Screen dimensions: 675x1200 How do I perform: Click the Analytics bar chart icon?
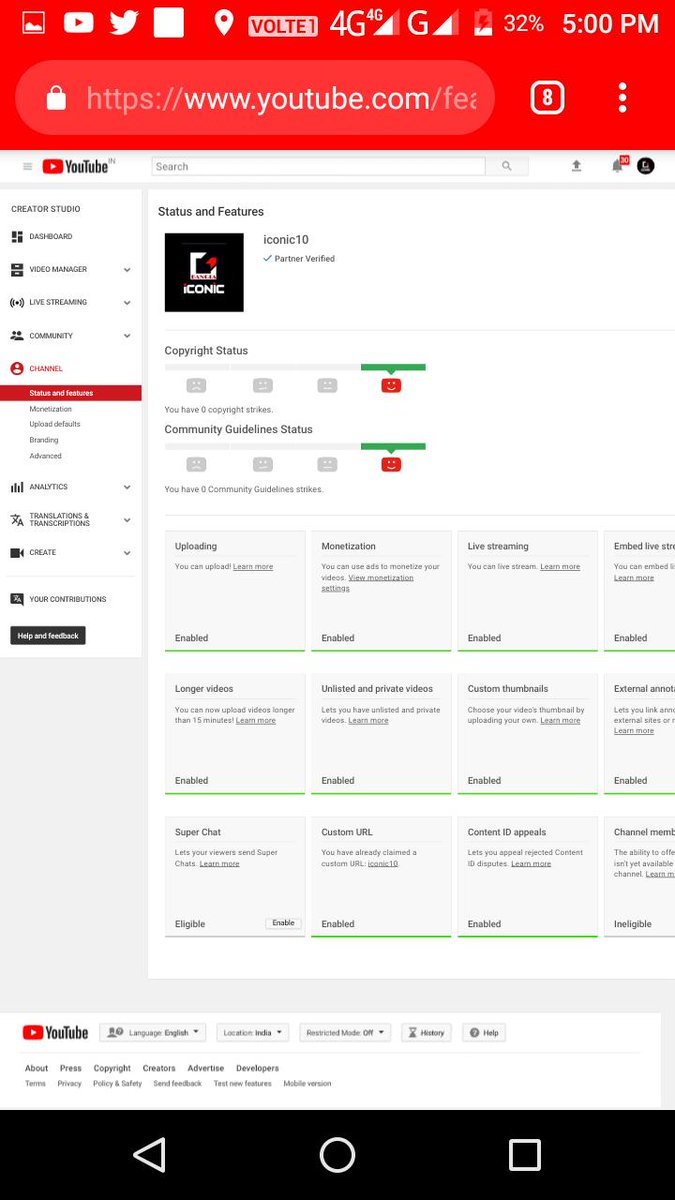pyautogui.click(x=17, y=487)
